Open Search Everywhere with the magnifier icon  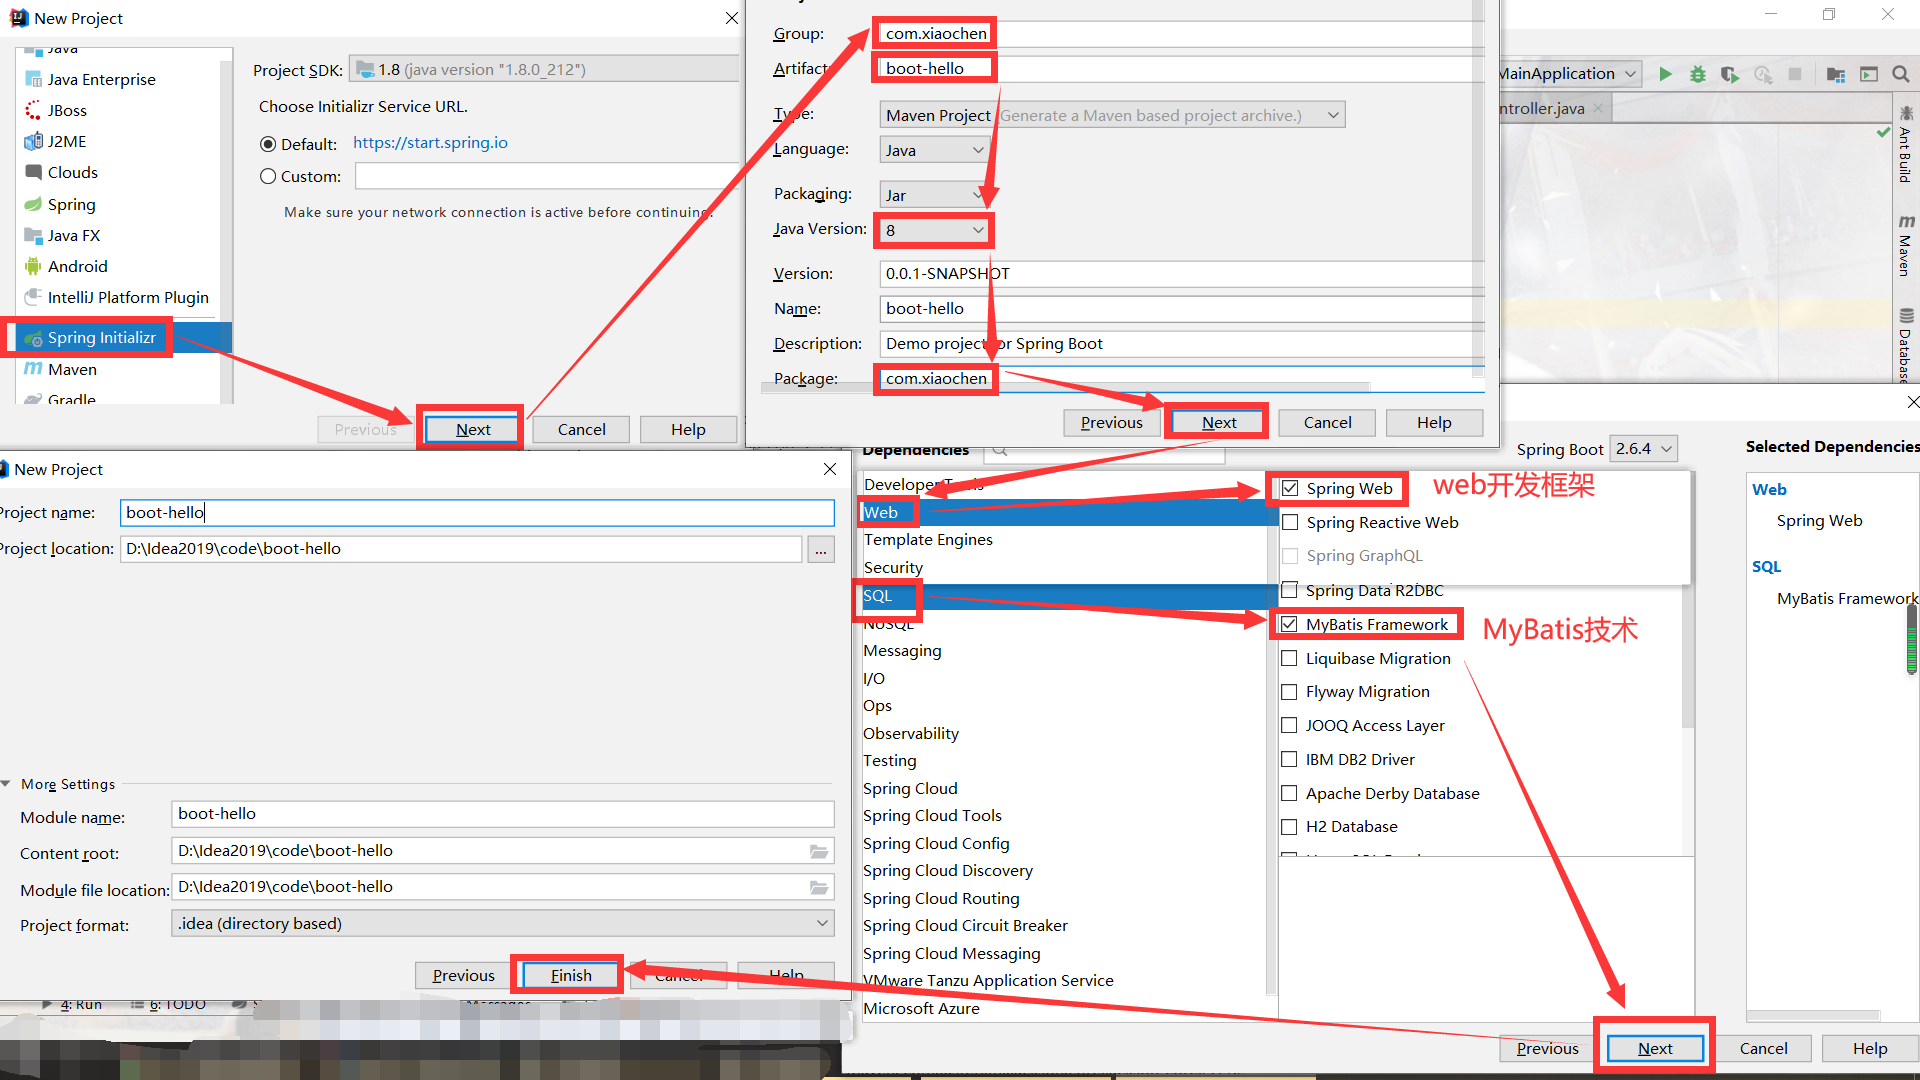(x=1901, y=74)
